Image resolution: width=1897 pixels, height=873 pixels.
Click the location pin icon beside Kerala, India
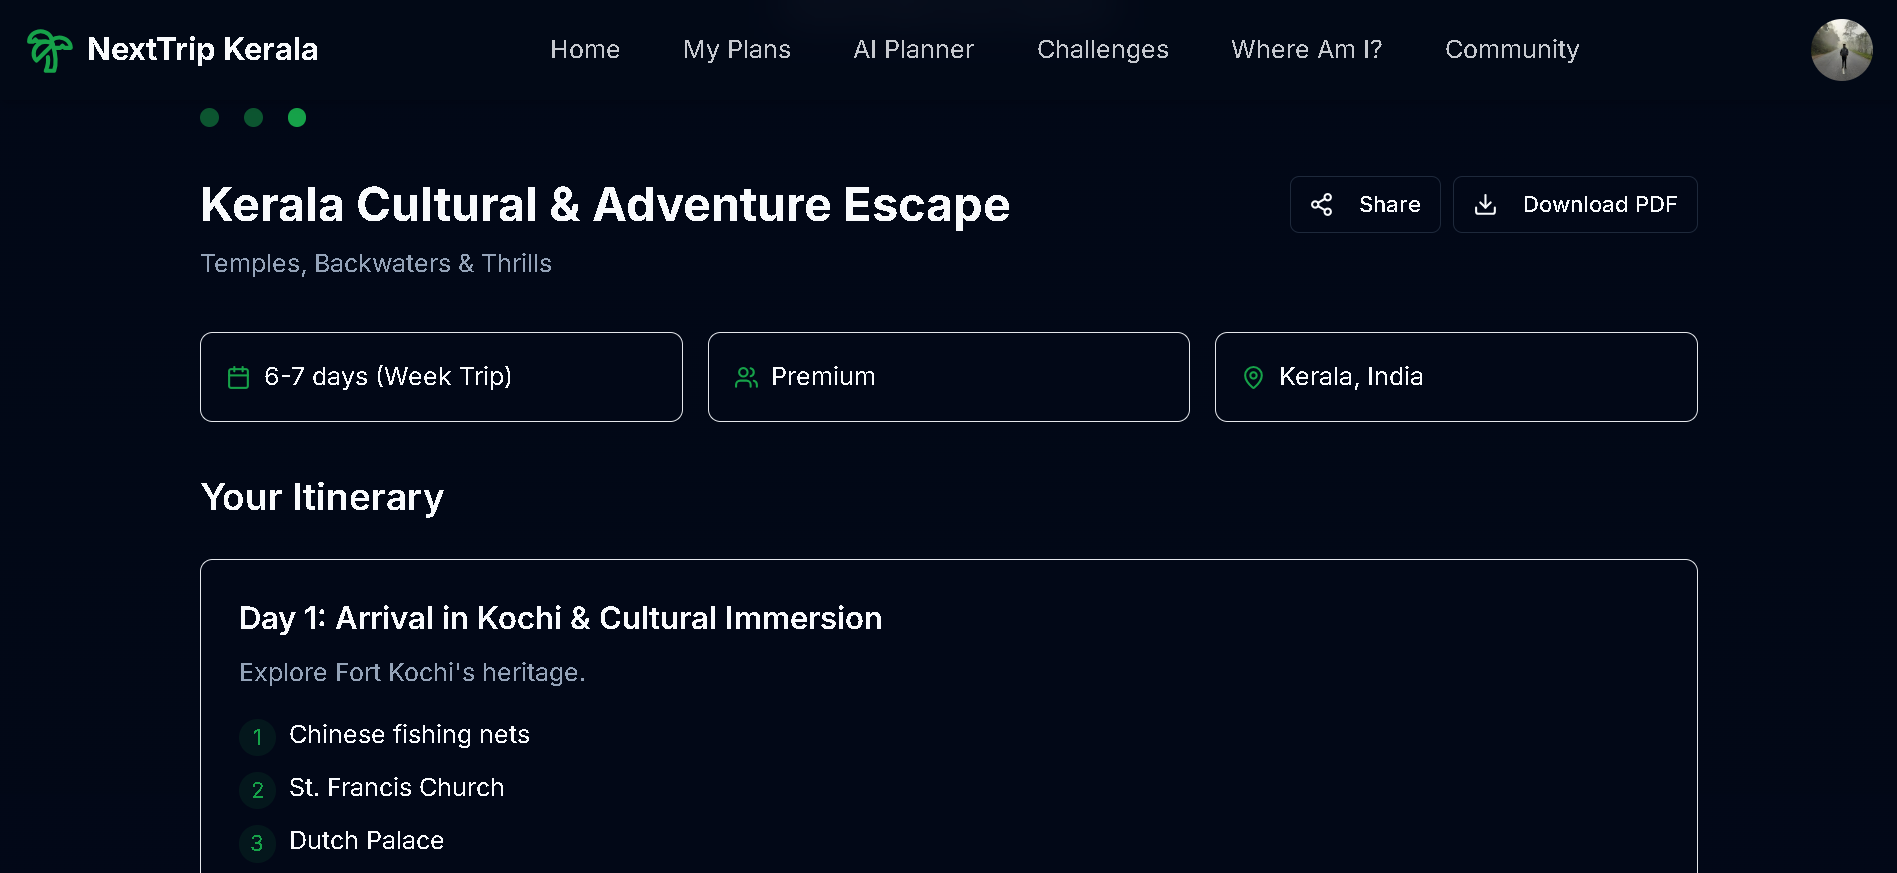coord(1253,377)
